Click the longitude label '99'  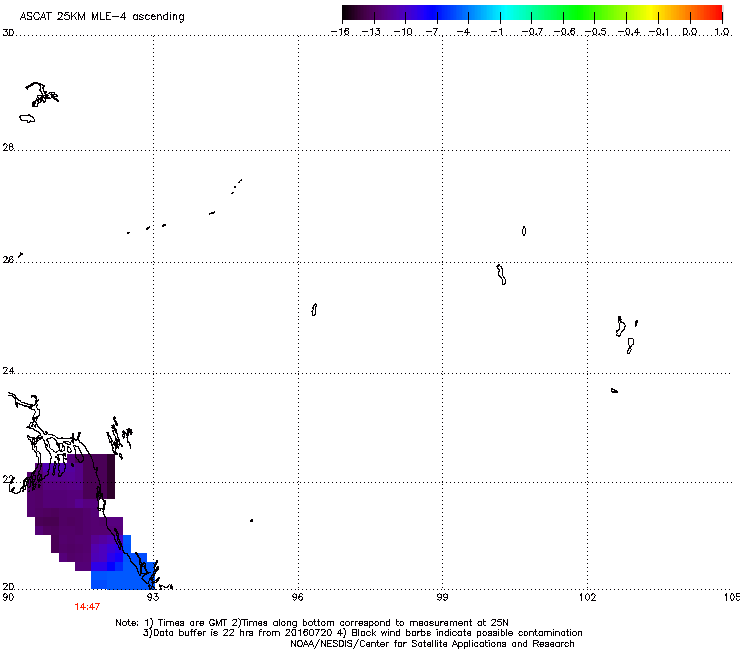(442, 597)
